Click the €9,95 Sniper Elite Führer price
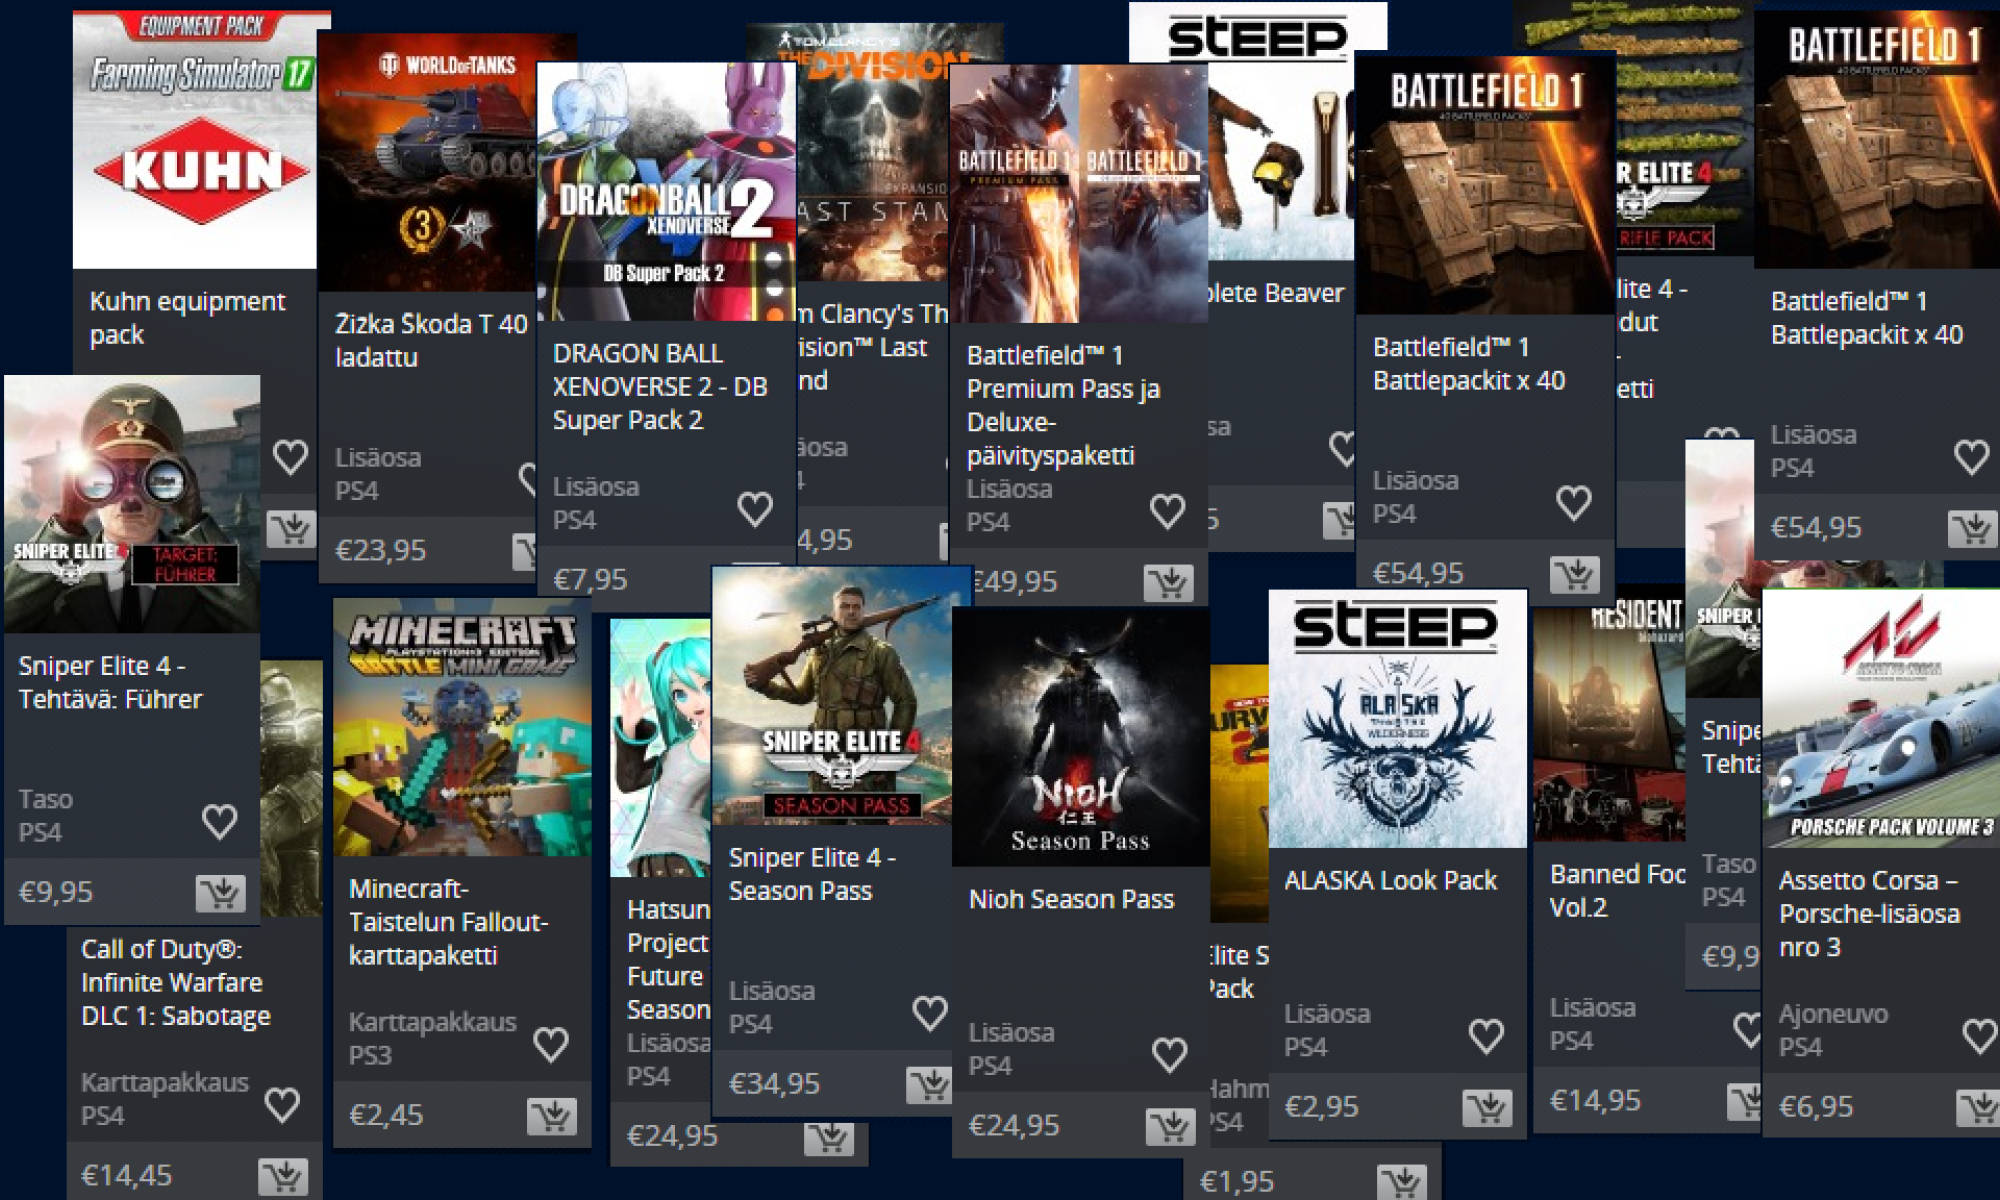Image resolution: width=2000 pixels, height=1200 pixels. click(56, 891)
